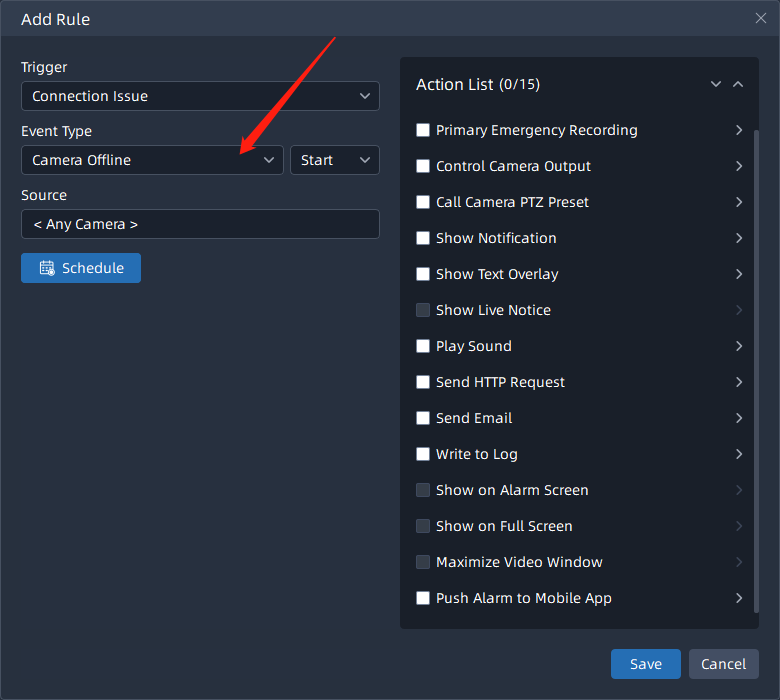The width and height of the screenshot is (780, 700).
Task: Click the Source Any Camera field
Action: pyautogui.click(x=200, y=224)
